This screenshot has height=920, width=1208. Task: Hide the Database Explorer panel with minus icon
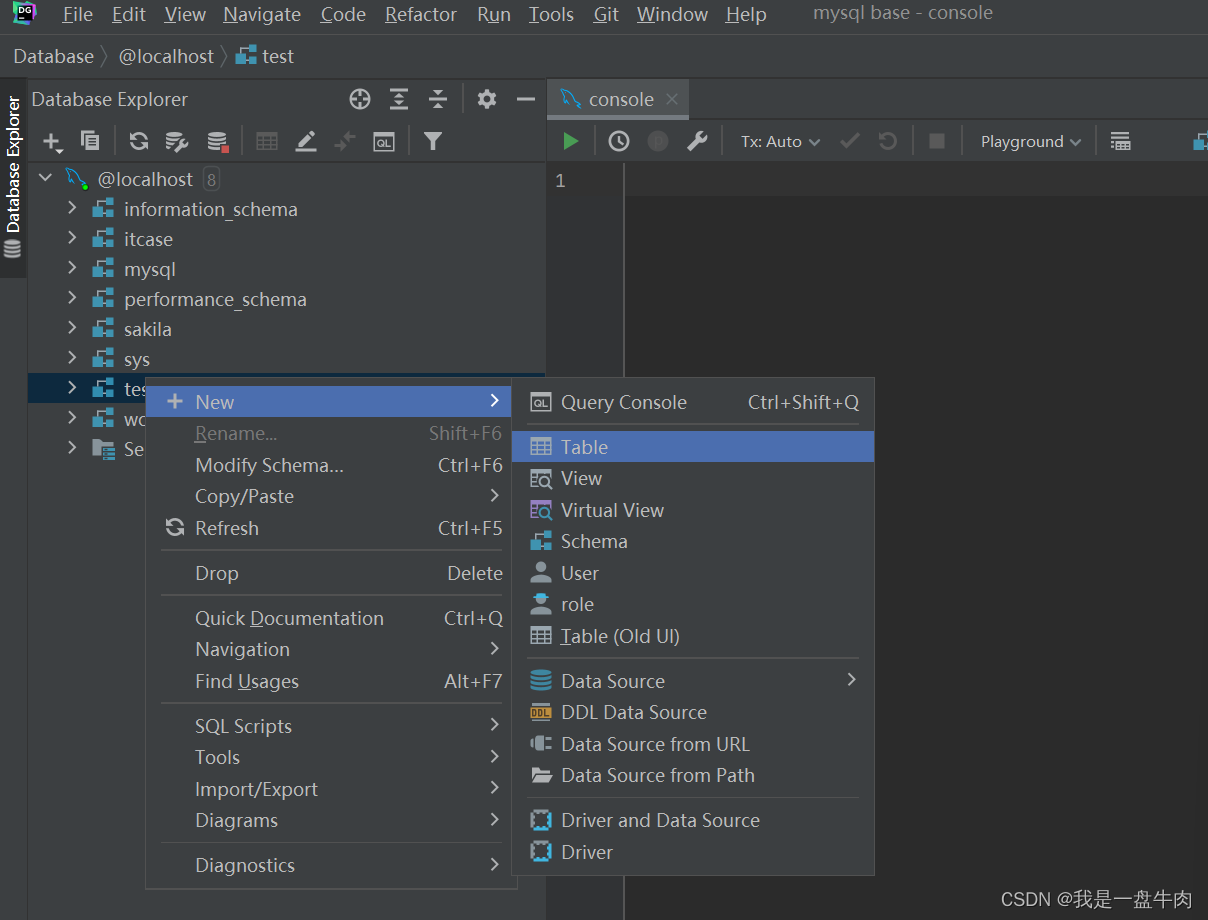[x=526, y=99]
